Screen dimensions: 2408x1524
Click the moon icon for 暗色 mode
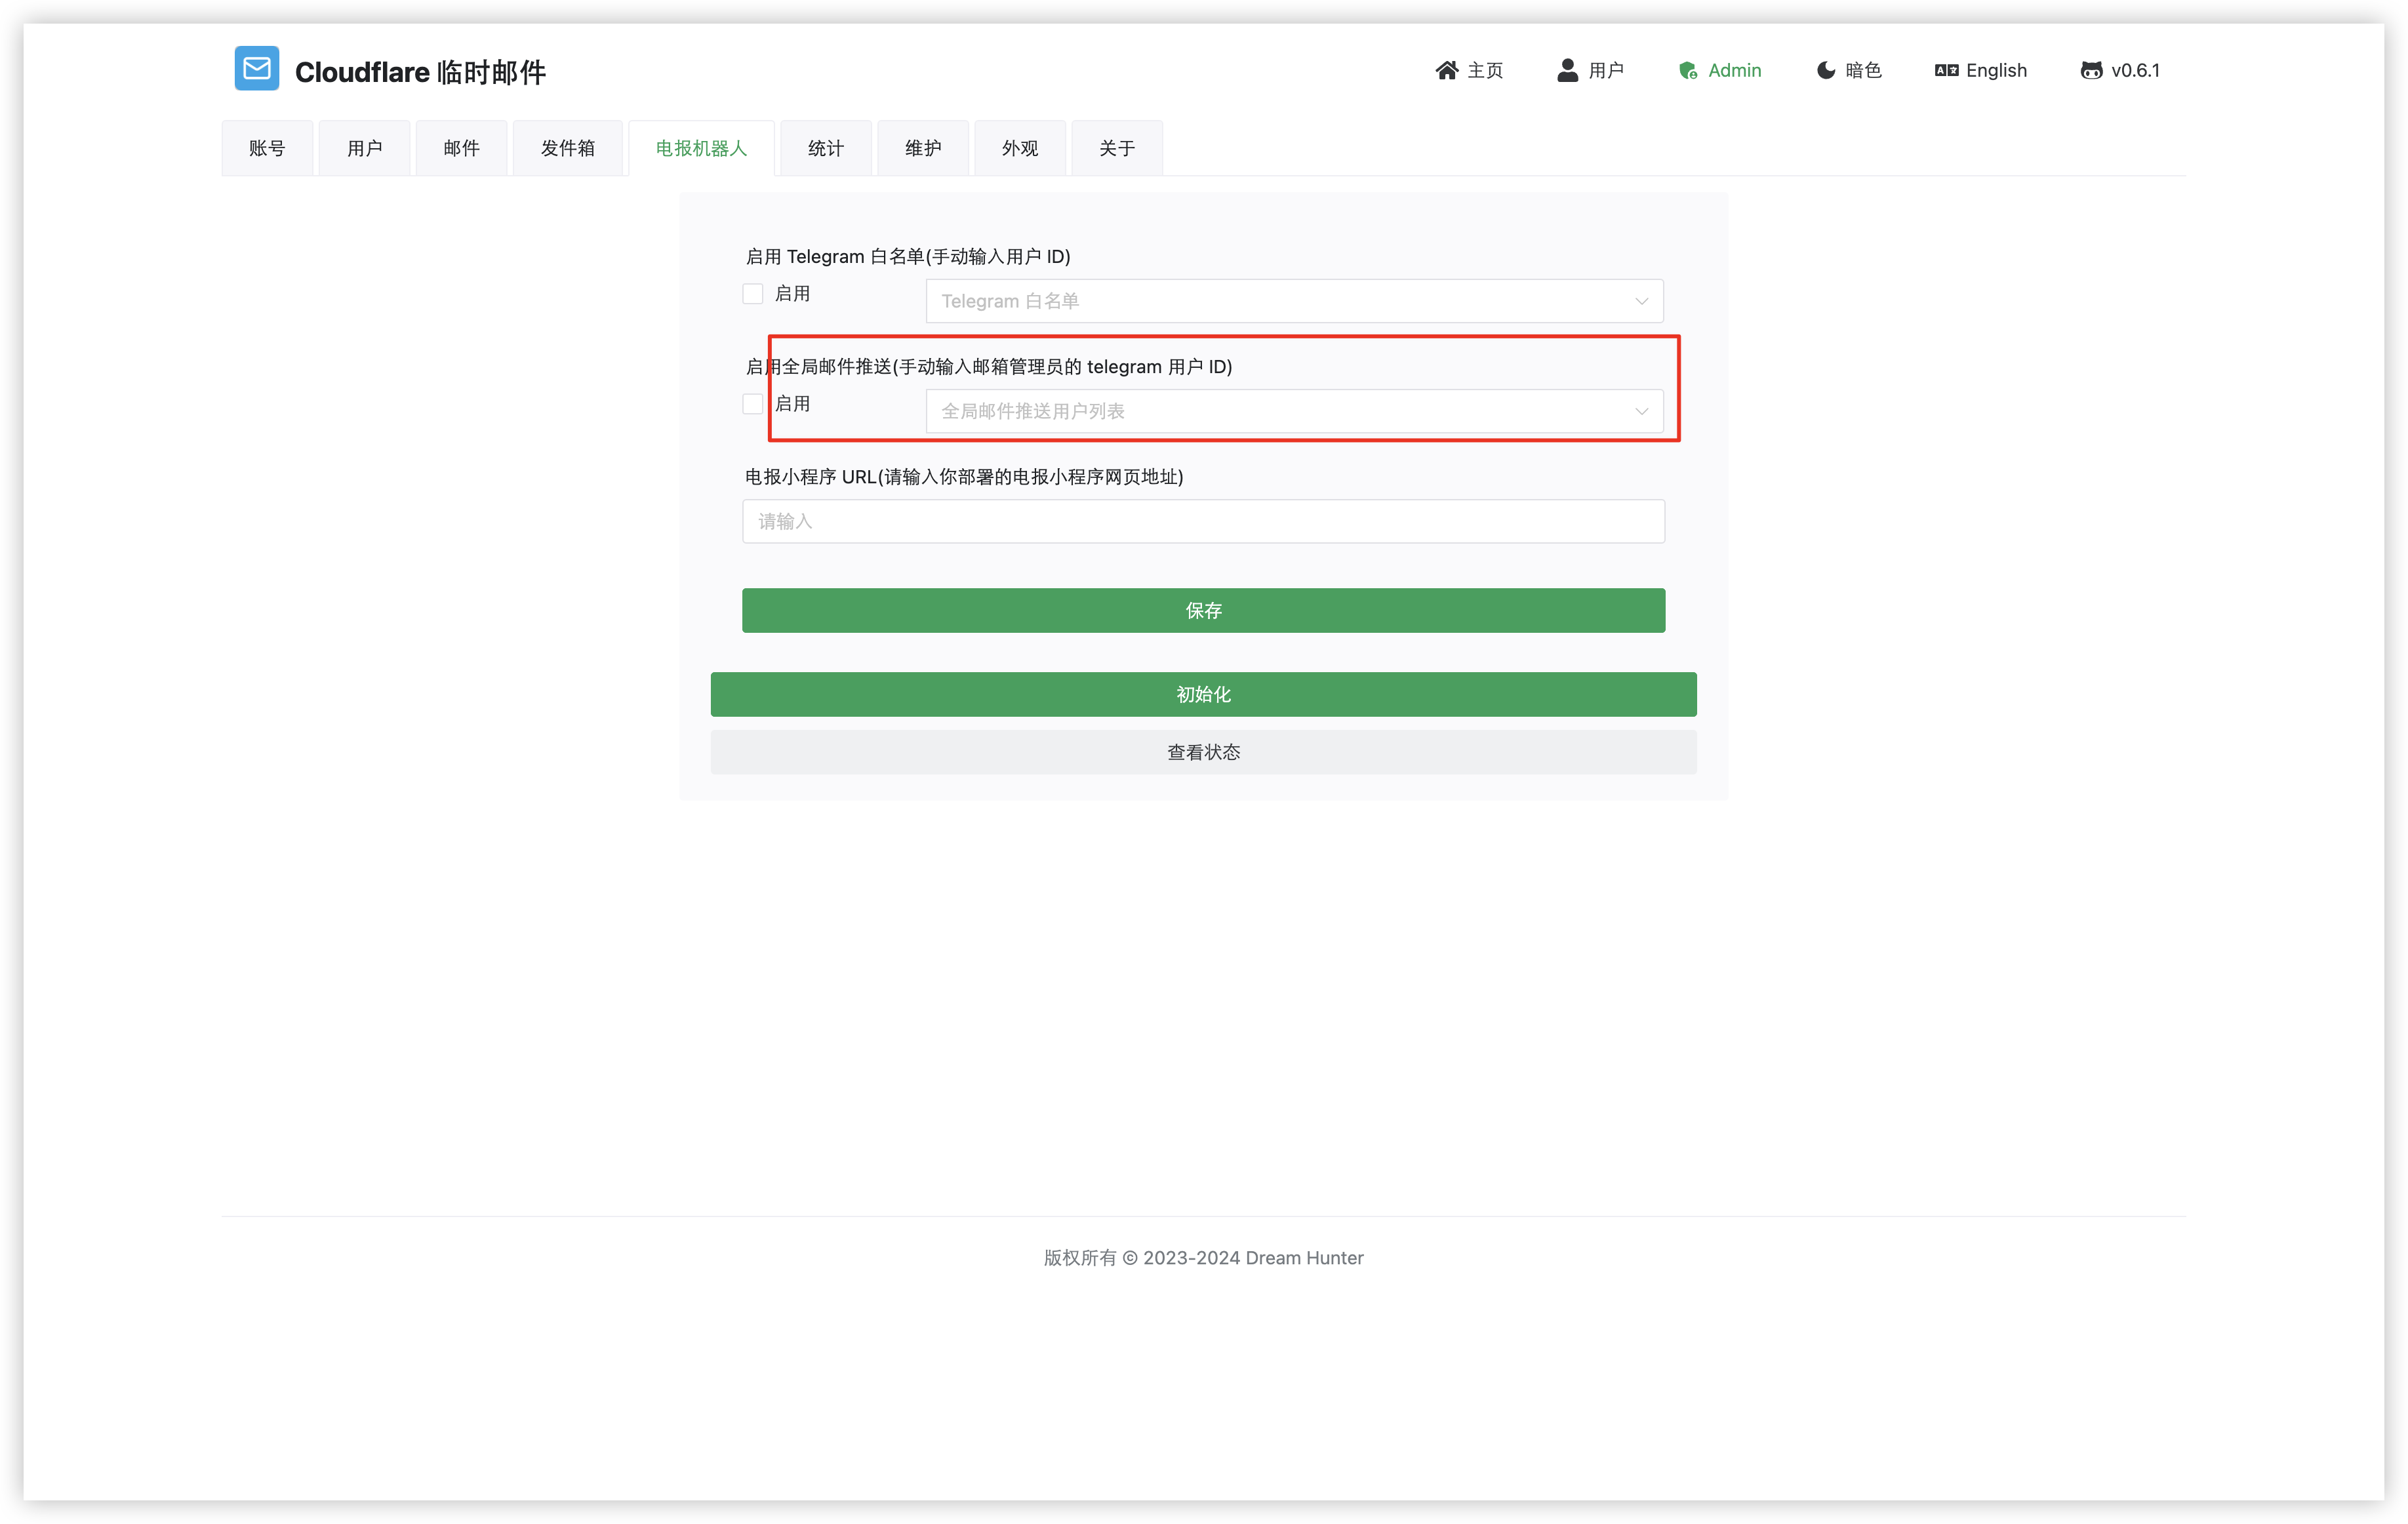1826,70
